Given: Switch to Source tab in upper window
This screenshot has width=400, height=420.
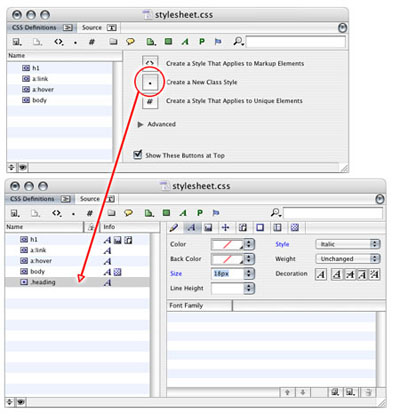Looking at the screenshot, I should point(99,28).
